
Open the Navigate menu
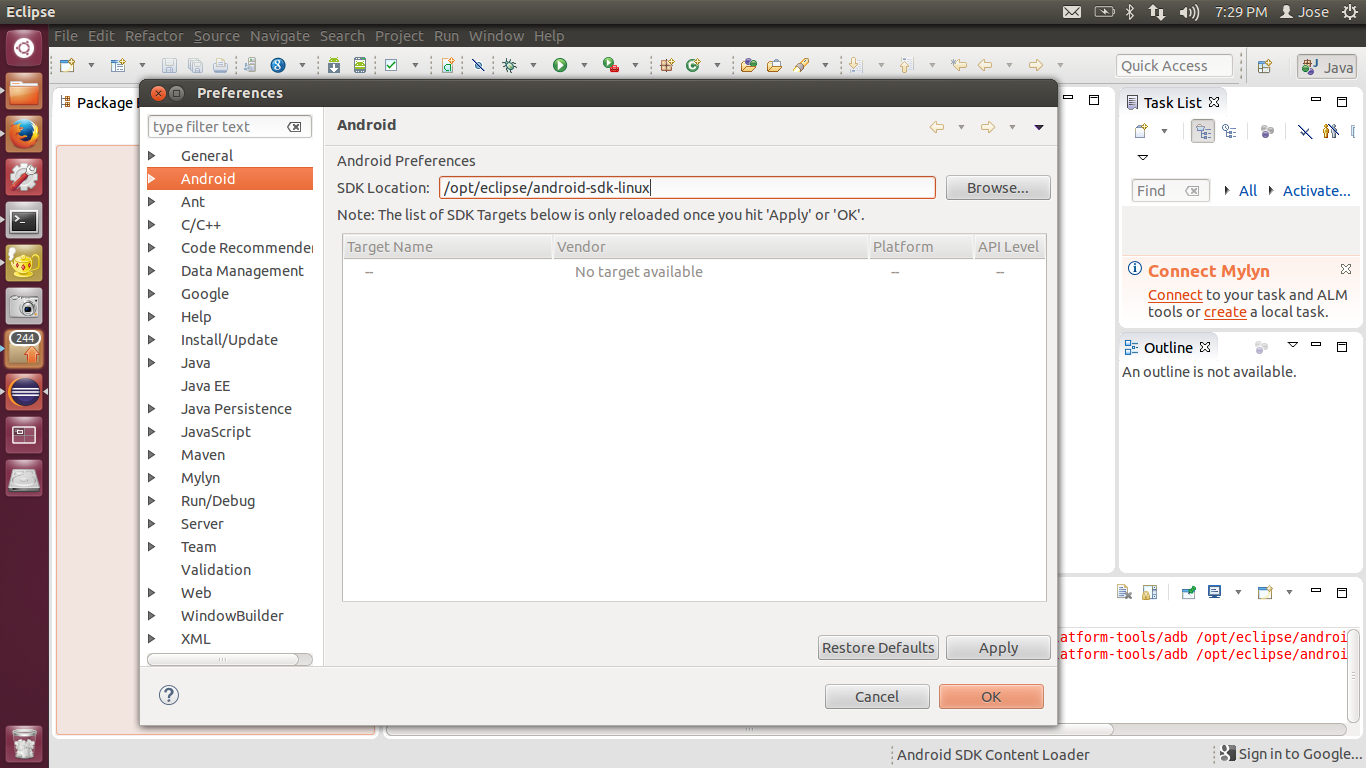pos(280,36)
